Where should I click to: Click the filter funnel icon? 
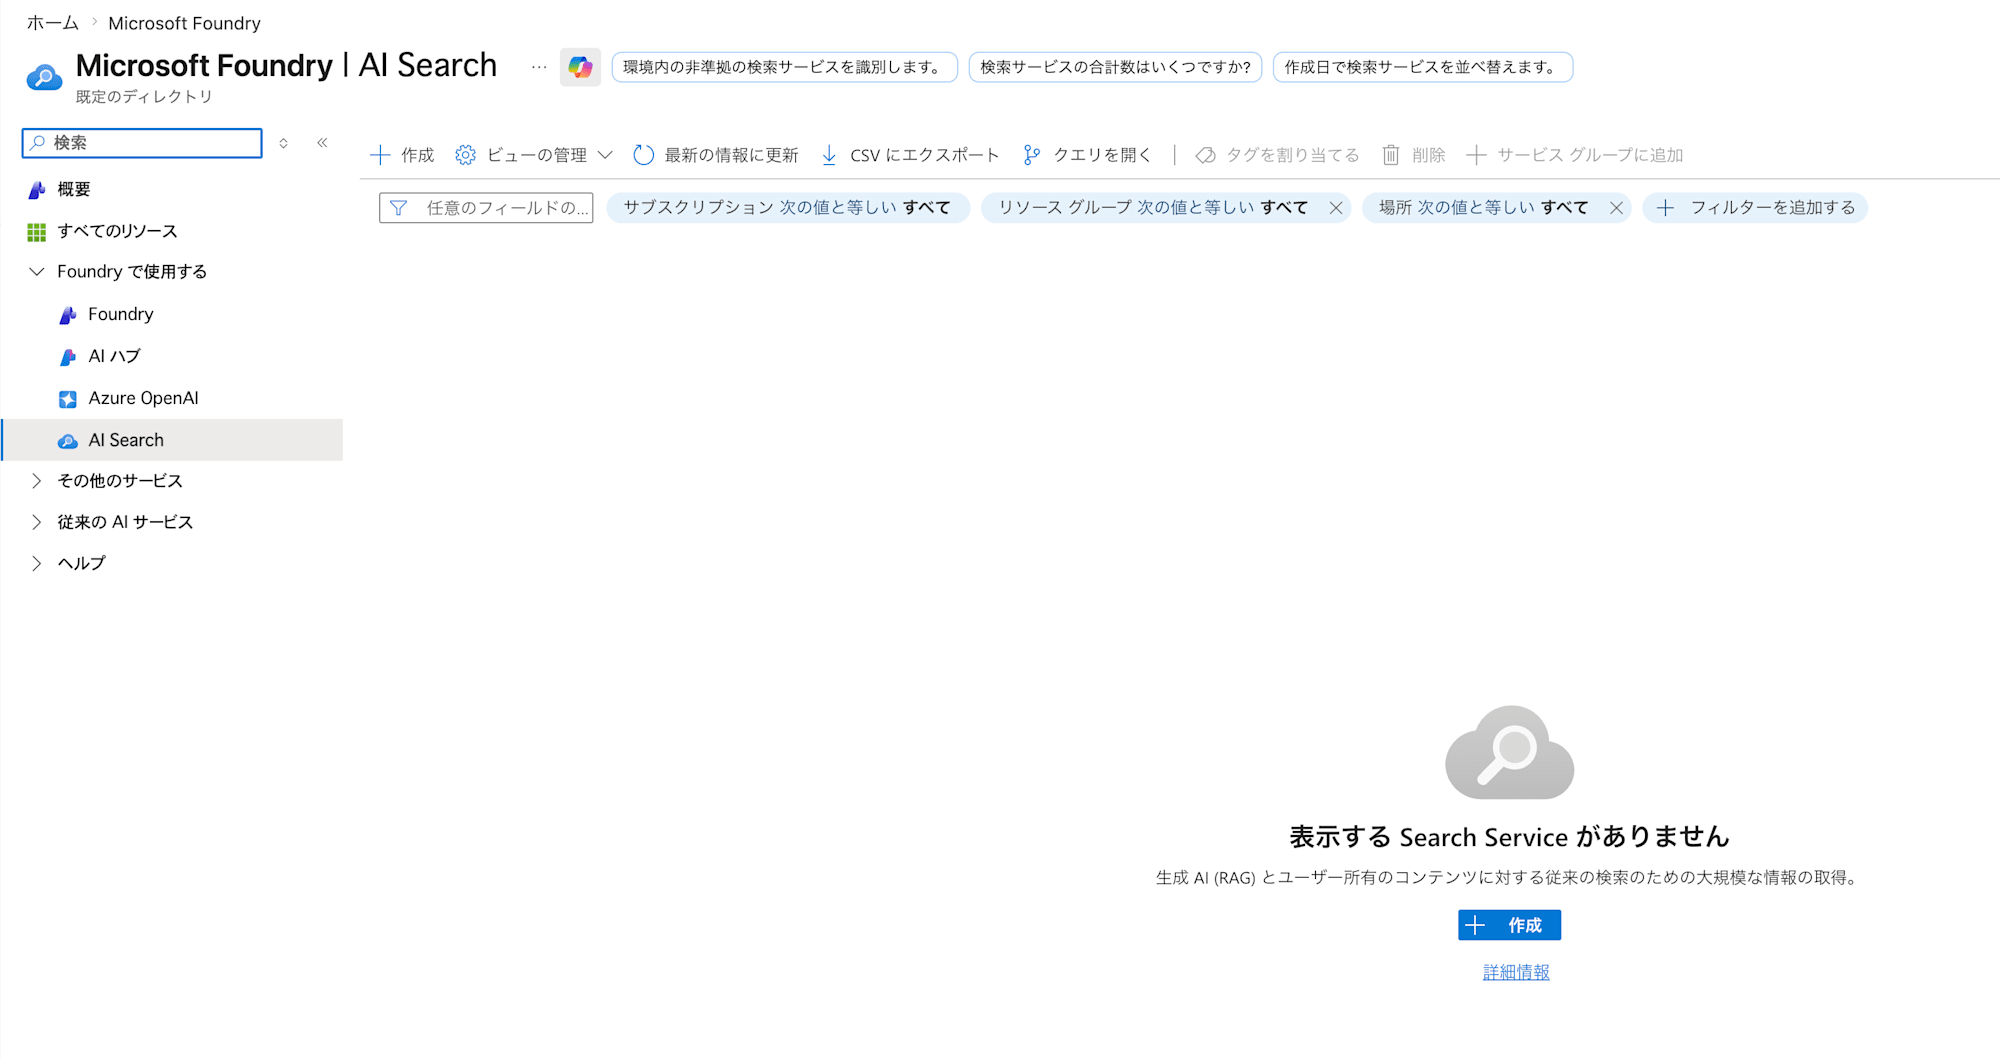coord(398,208)
